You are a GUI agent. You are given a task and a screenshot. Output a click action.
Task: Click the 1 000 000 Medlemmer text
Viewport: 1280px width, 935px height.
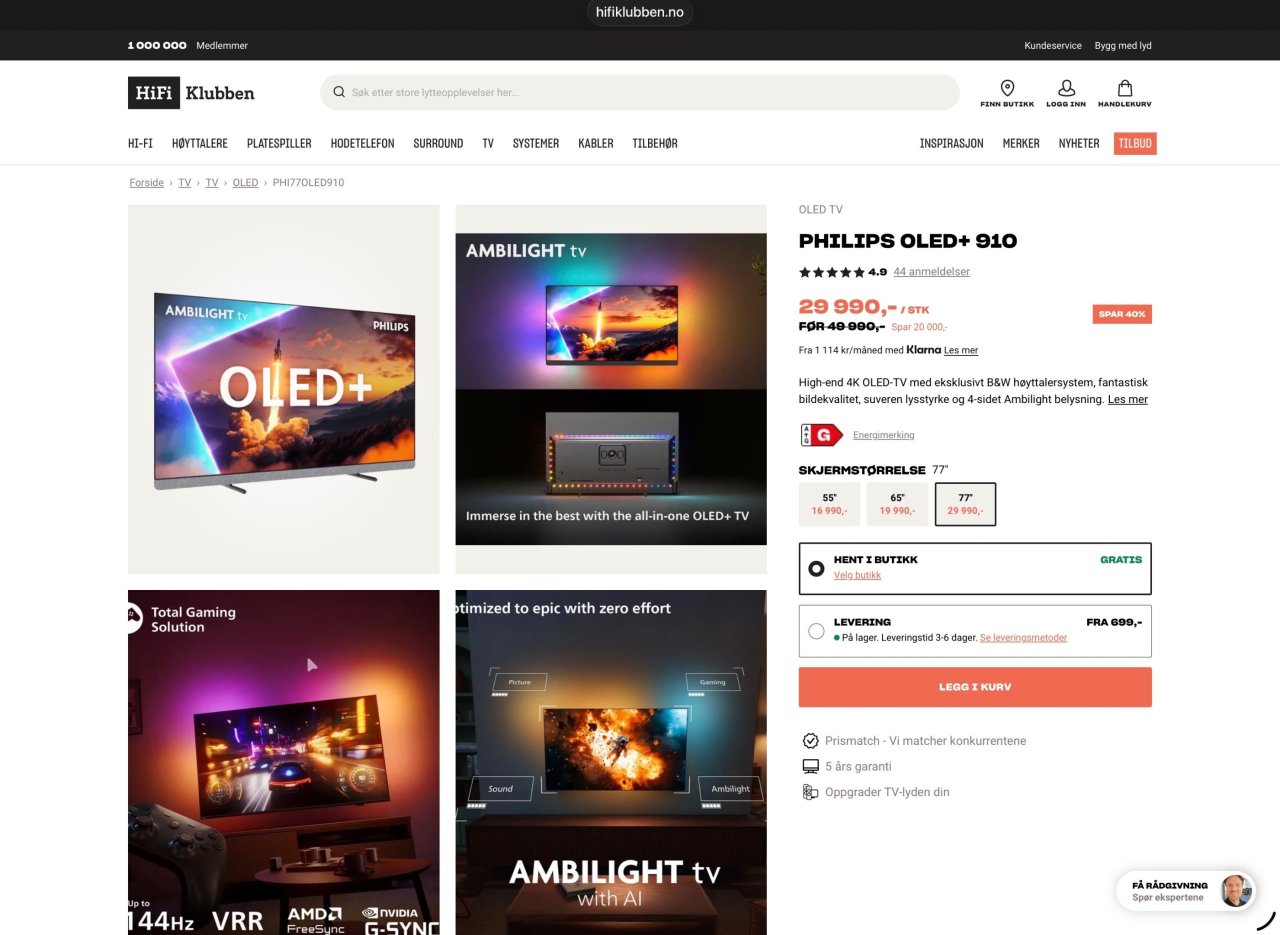pyautogui.click(x=188, y=46)
